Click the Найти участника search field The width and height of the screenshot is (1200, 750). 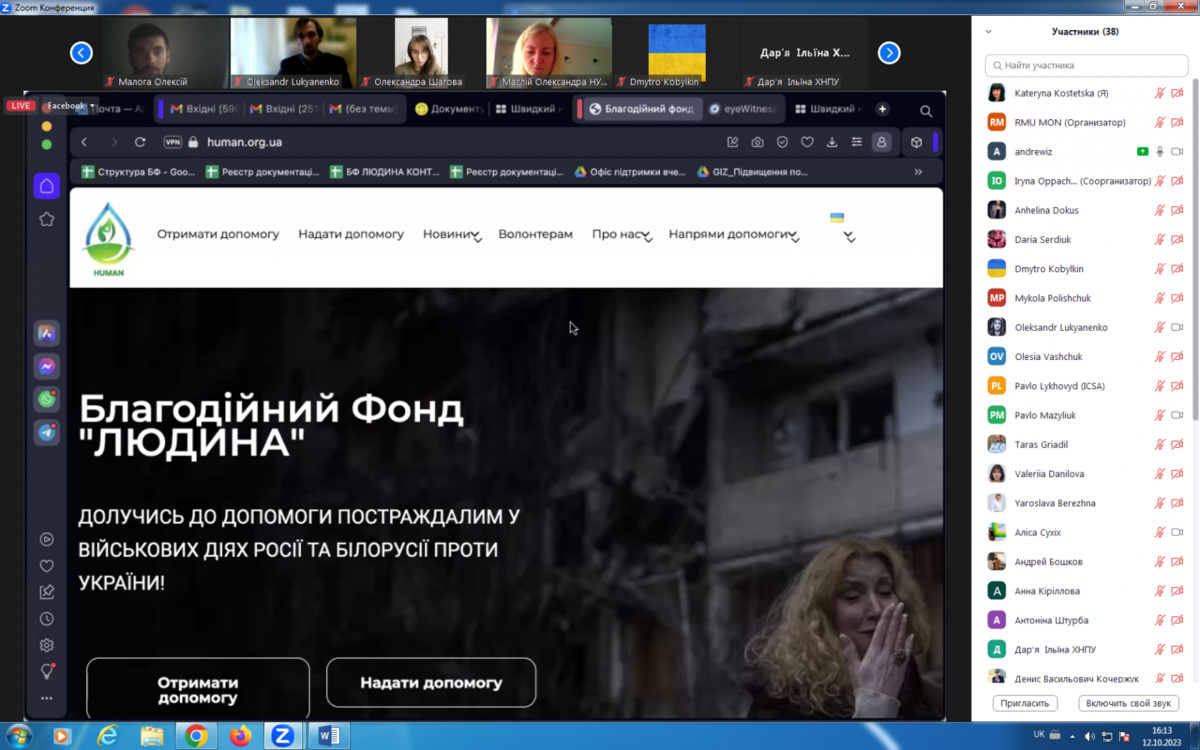point(1086,65)
